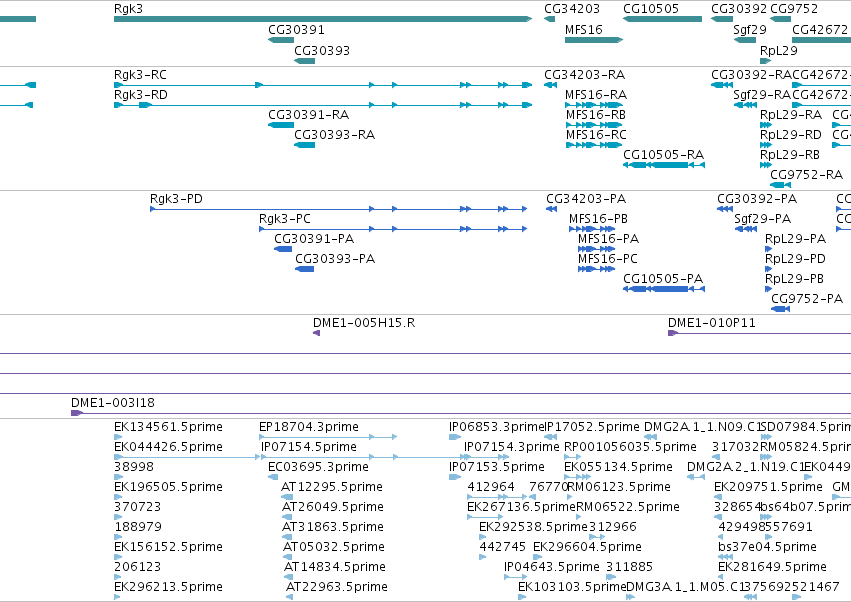The height and width of the screenshot is (602, 851).
Task: Open the CG9752-PA protein label
Action: coord(807,299)
